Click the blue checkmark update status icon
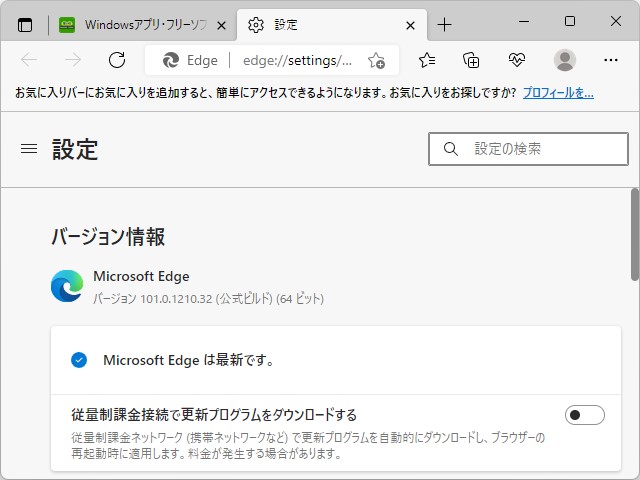This screenshot has height=480, width=640. tap(79, 360)
